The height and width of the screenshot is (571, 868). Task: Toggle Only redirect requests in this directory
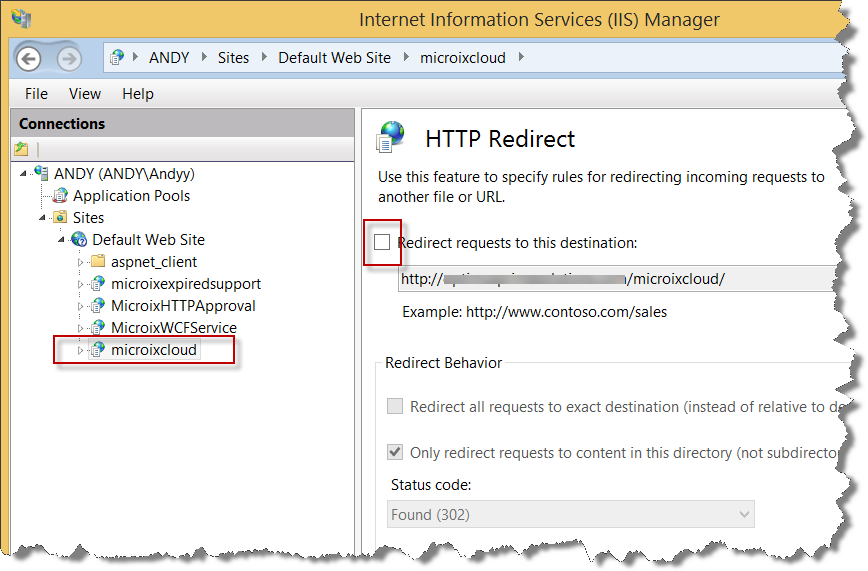(395, 453)
